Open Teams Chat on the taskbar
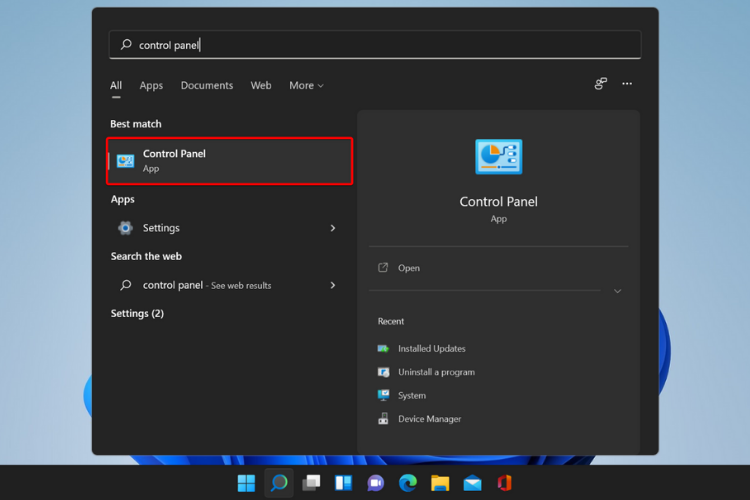 point(376,483)
